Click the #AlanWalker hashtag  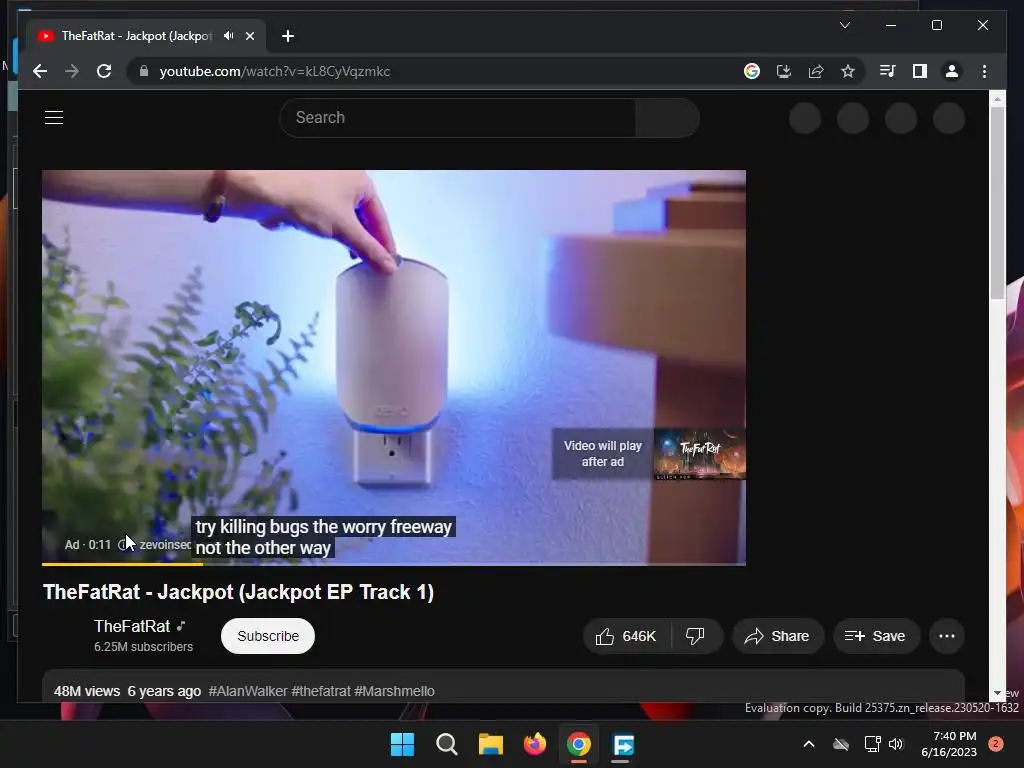tap(248, 691)
